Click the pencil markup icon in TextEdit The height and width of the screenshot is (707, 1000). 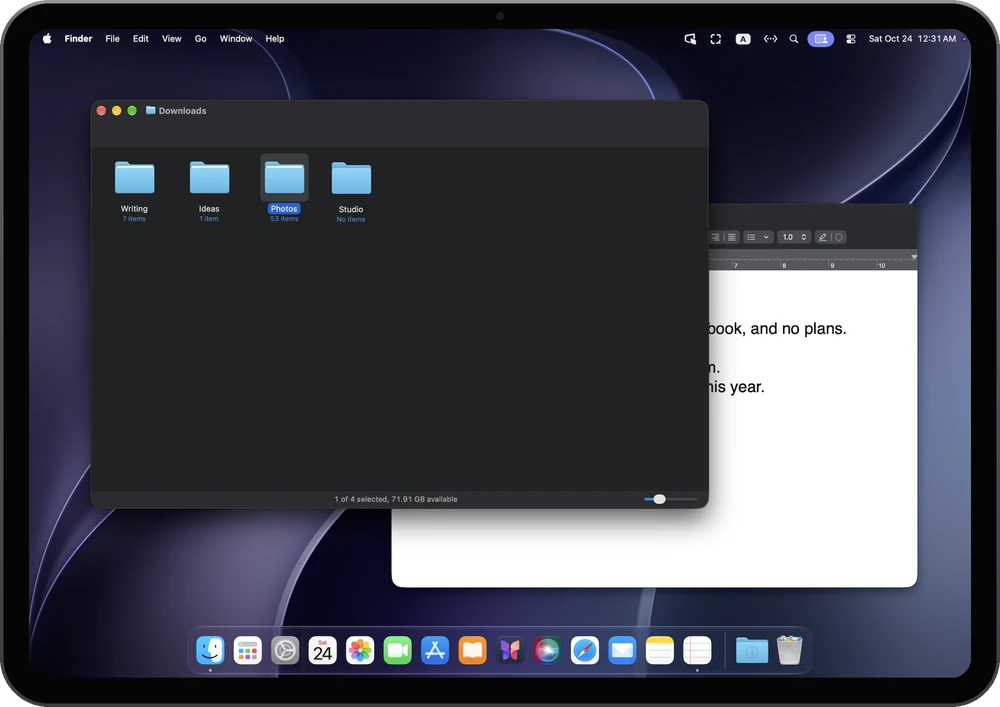(x=823, y=237)
